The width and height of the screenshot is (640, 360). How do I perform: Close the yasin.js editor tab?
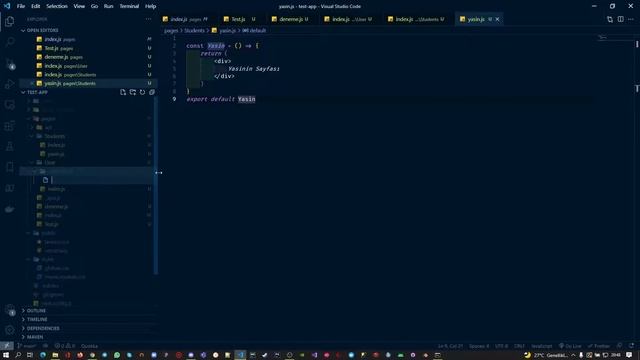pos(497,19)
